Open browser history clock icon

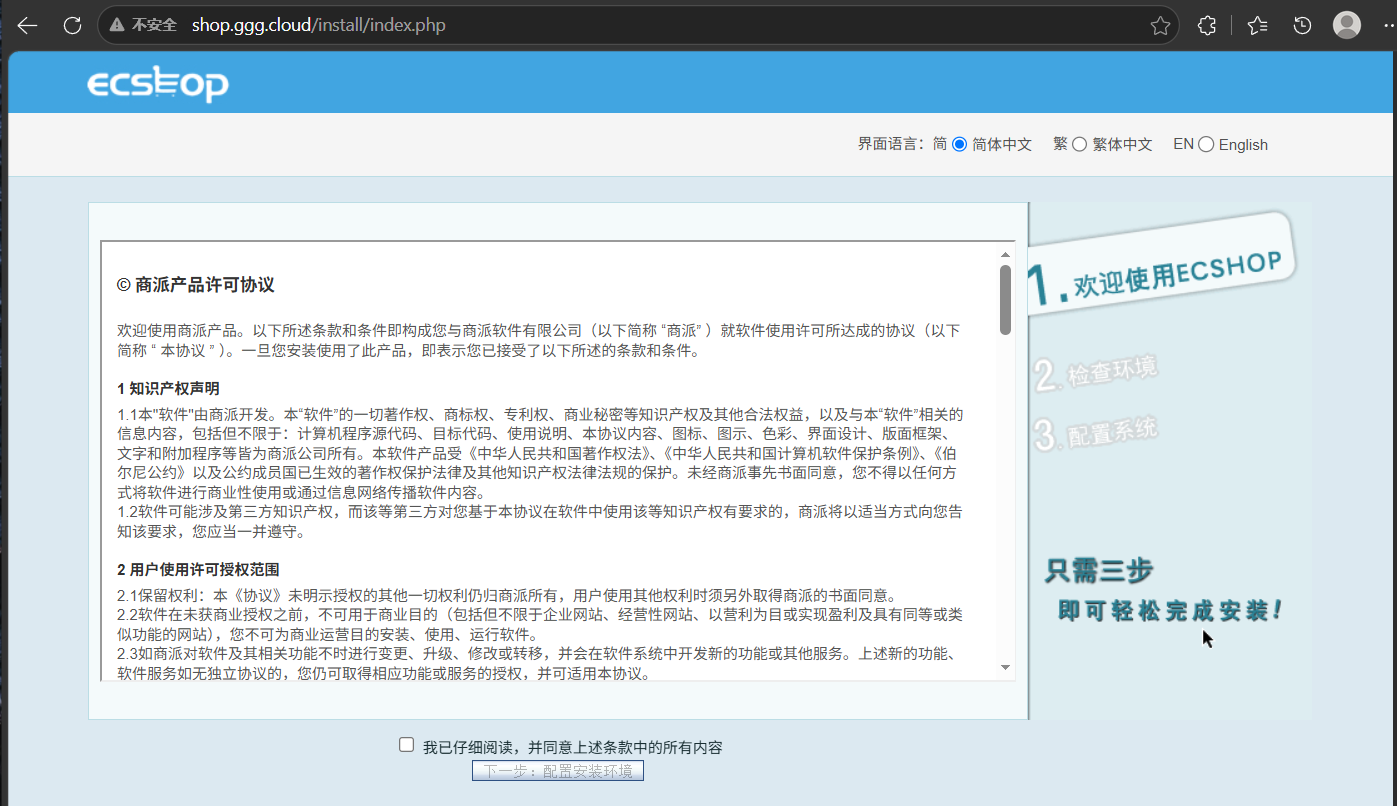point(1302,25)
